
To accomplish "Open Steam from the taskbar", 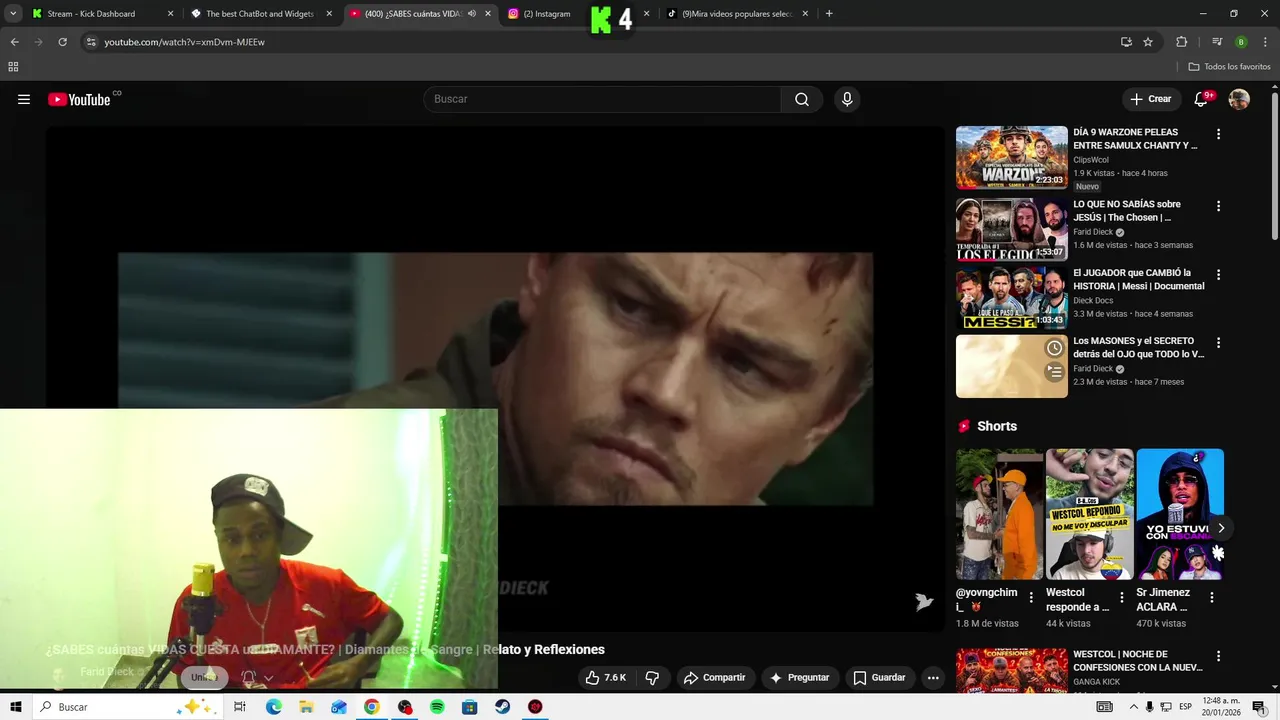I will point(502,707).
